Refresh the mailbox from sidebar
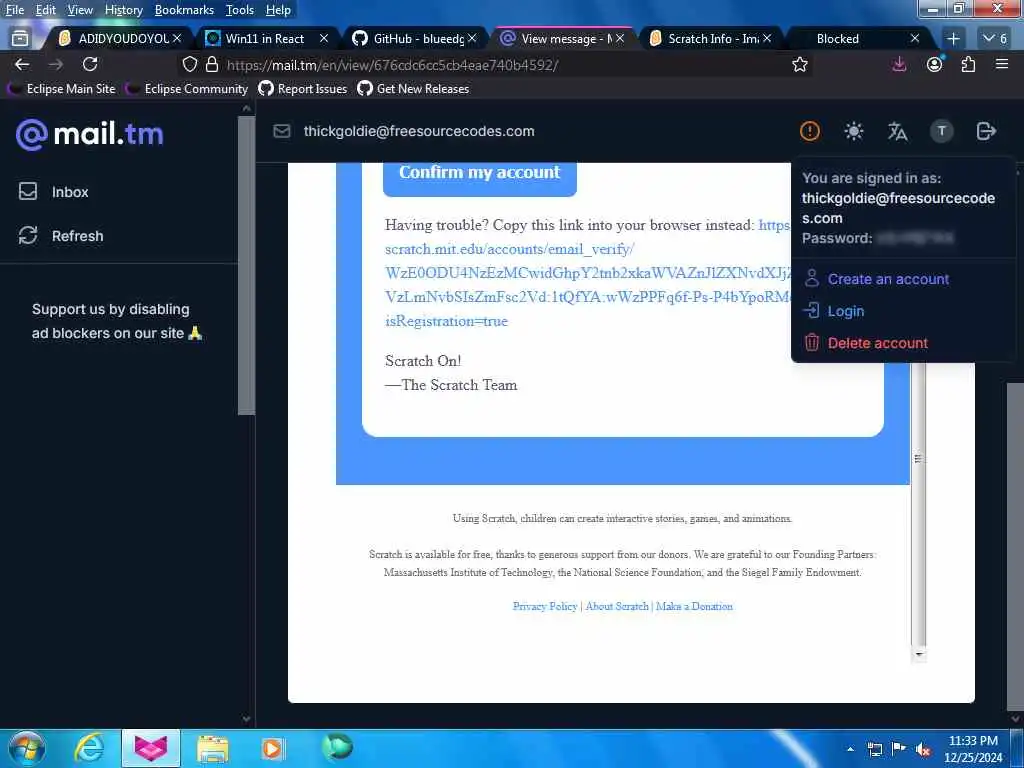This screenshot has height=768, width=1024. (61, 236)
